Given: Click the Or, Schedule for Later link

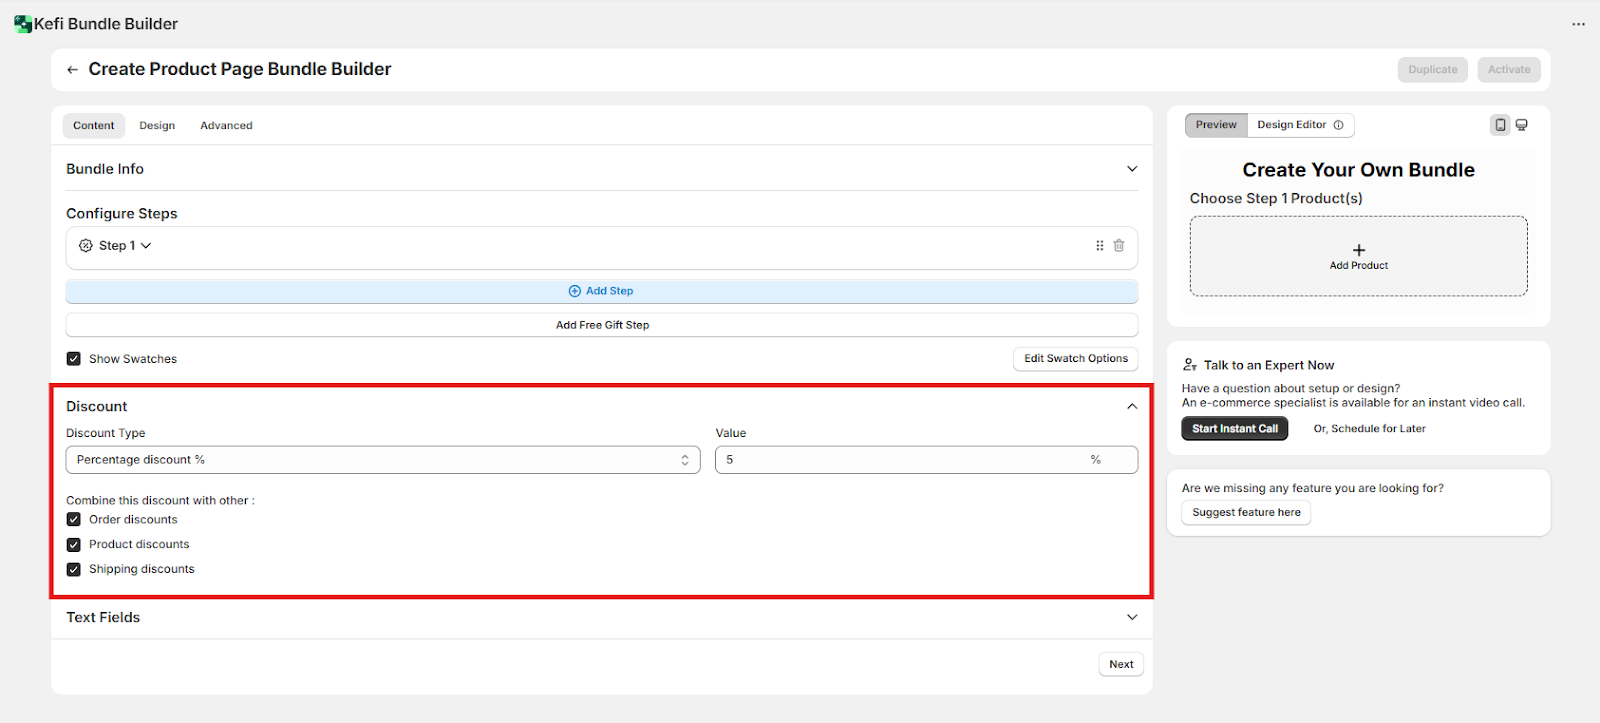Looking at the screenshot, I should (1369, 429).
